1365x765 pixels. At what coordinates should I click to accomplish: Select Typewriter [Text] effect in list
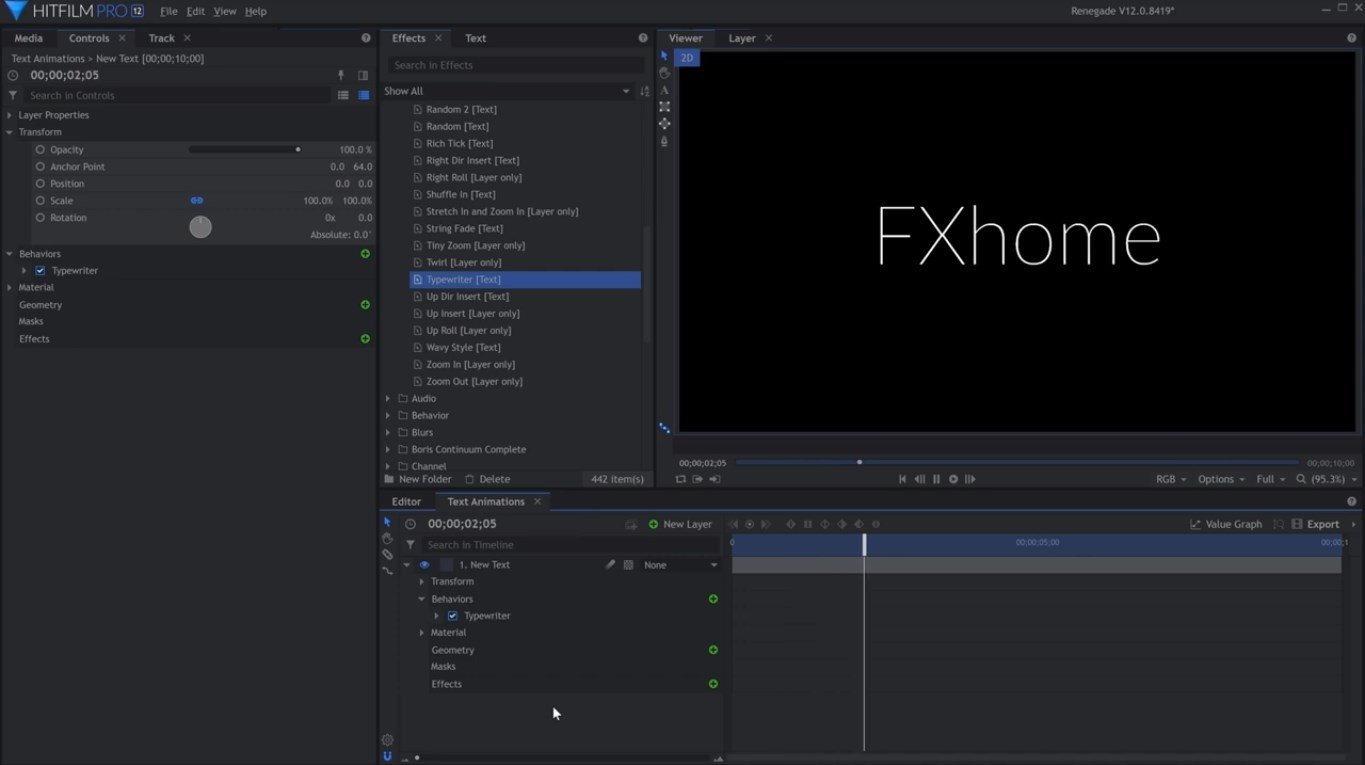click(525, 280)
